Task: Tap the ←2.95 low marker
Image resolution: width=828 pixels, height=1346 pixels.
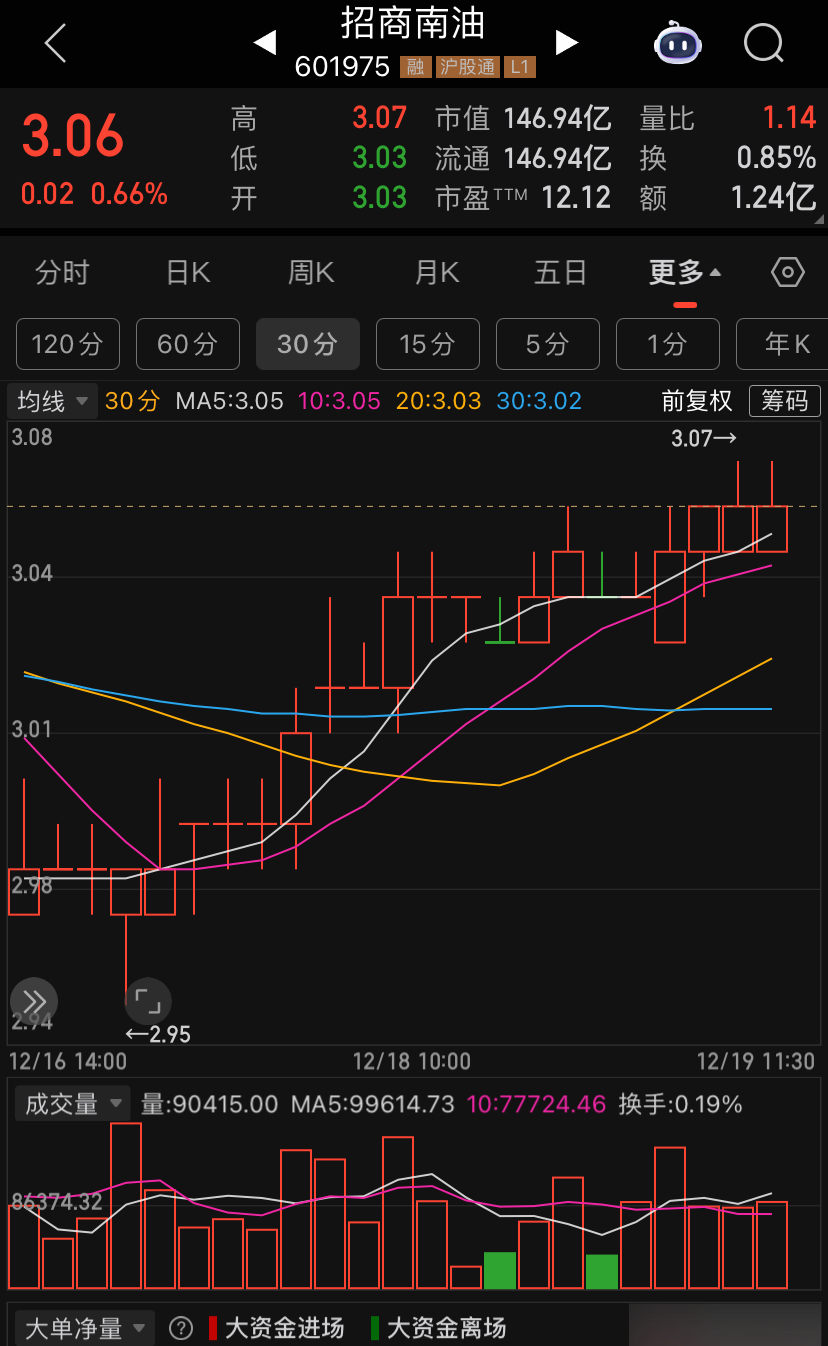Action: (157, 1034)
